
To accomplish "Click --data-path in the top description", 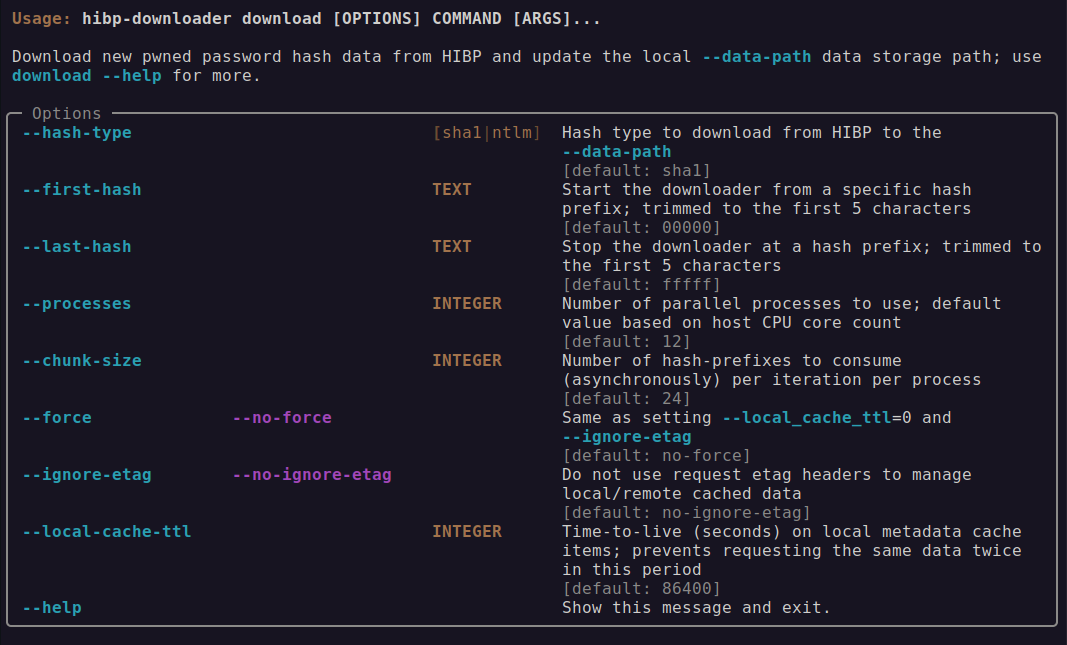I will tap(757, 57).
